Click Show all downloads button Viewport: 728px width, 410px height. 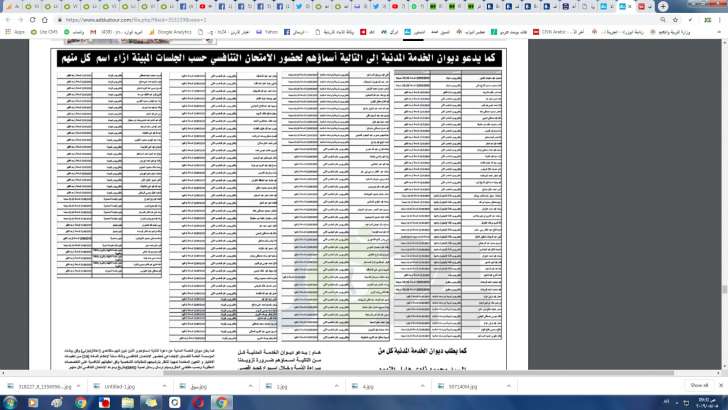pos(700,383)
